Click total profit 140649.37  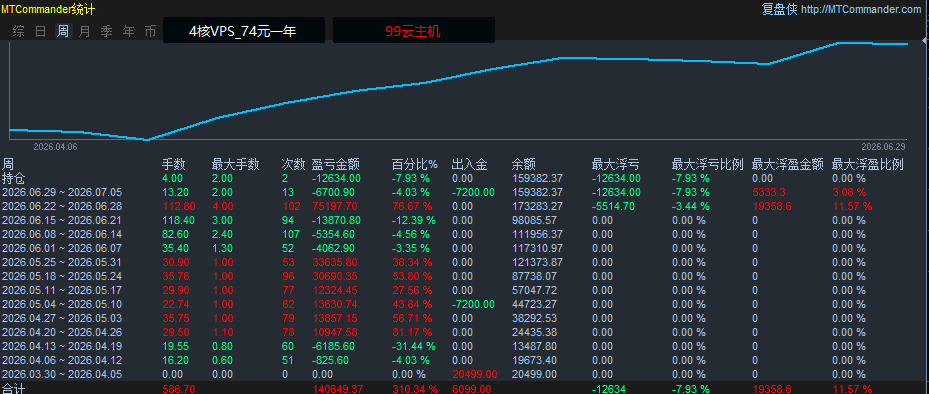click(337, 389)
